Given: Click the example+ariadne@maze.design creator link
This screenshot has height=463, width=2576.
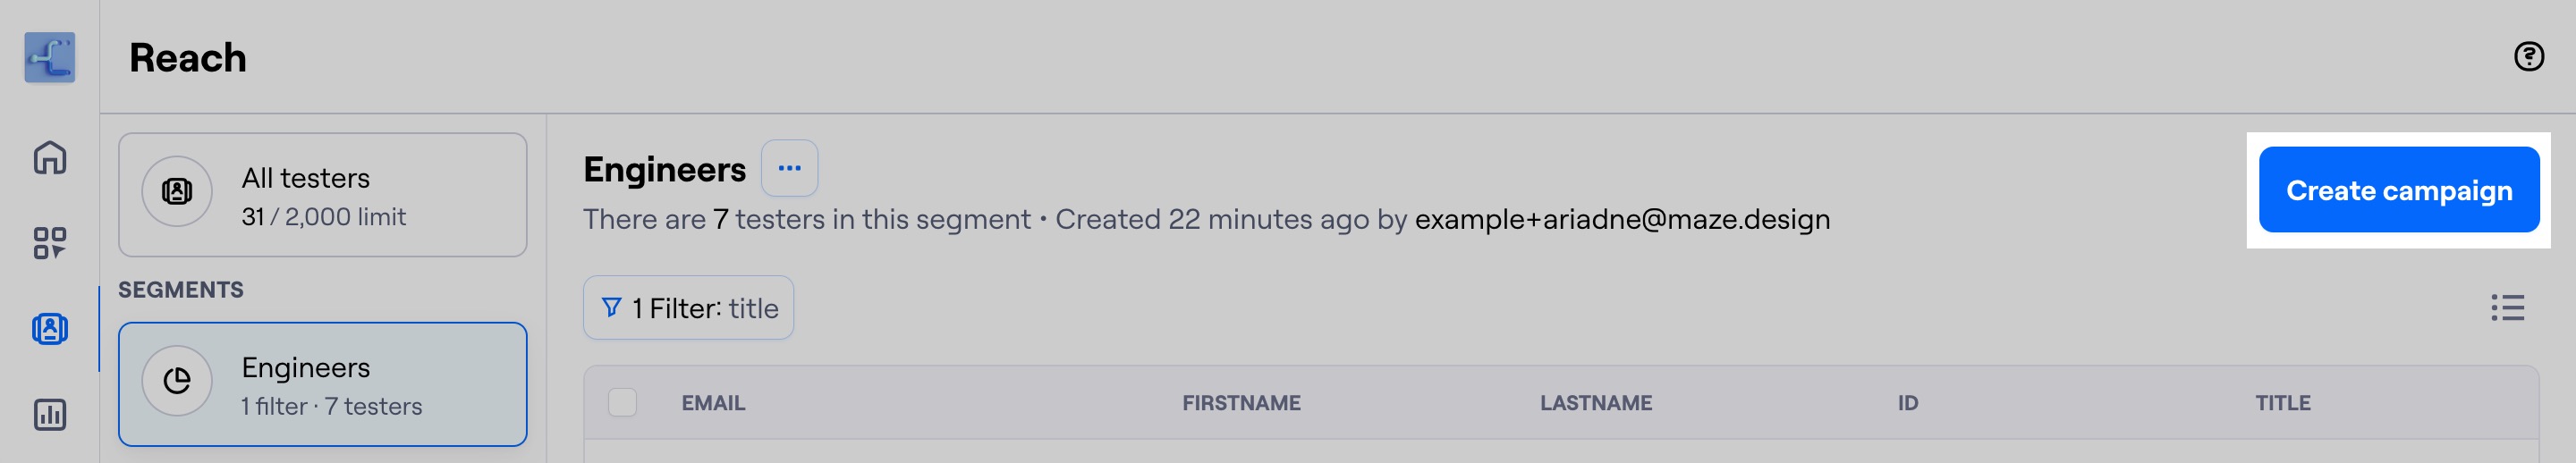Looking at the screenshot, I should (x=1622, y=220).
